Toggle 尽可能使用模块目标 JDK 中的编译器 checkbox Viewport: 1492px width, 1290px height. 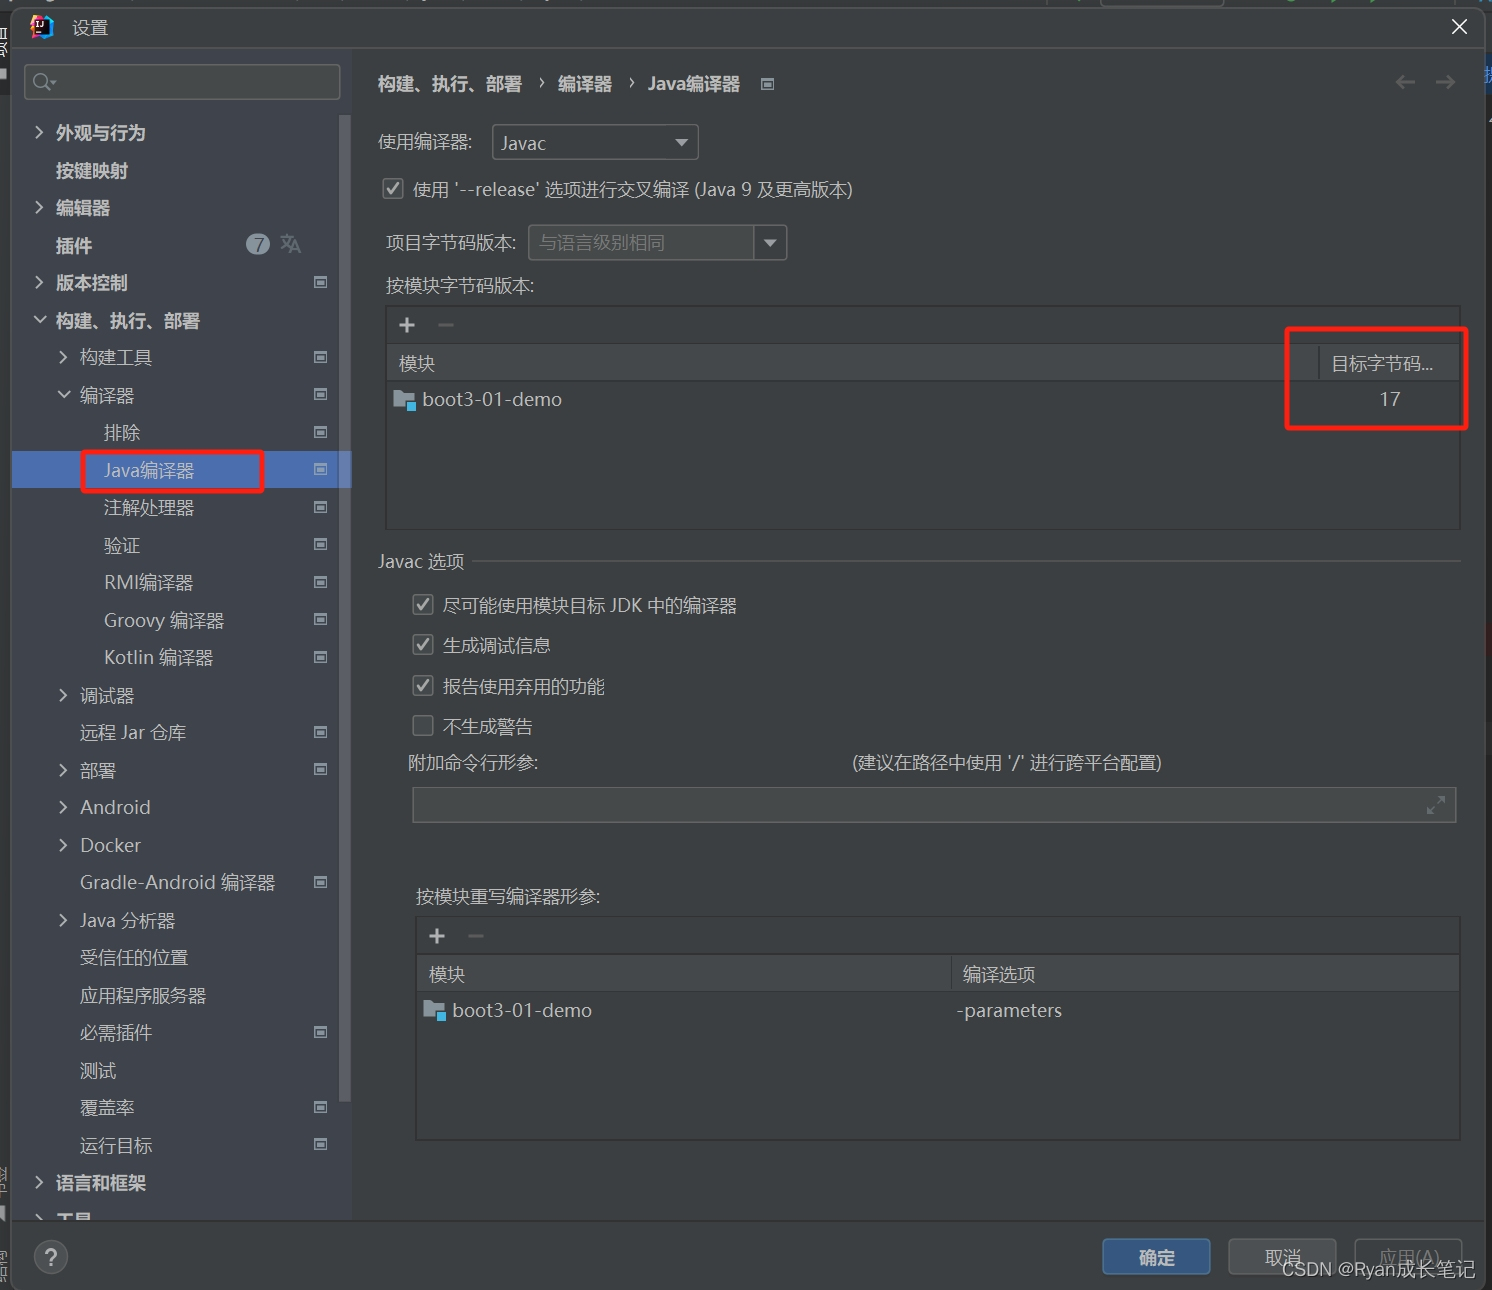click(423, 605)
